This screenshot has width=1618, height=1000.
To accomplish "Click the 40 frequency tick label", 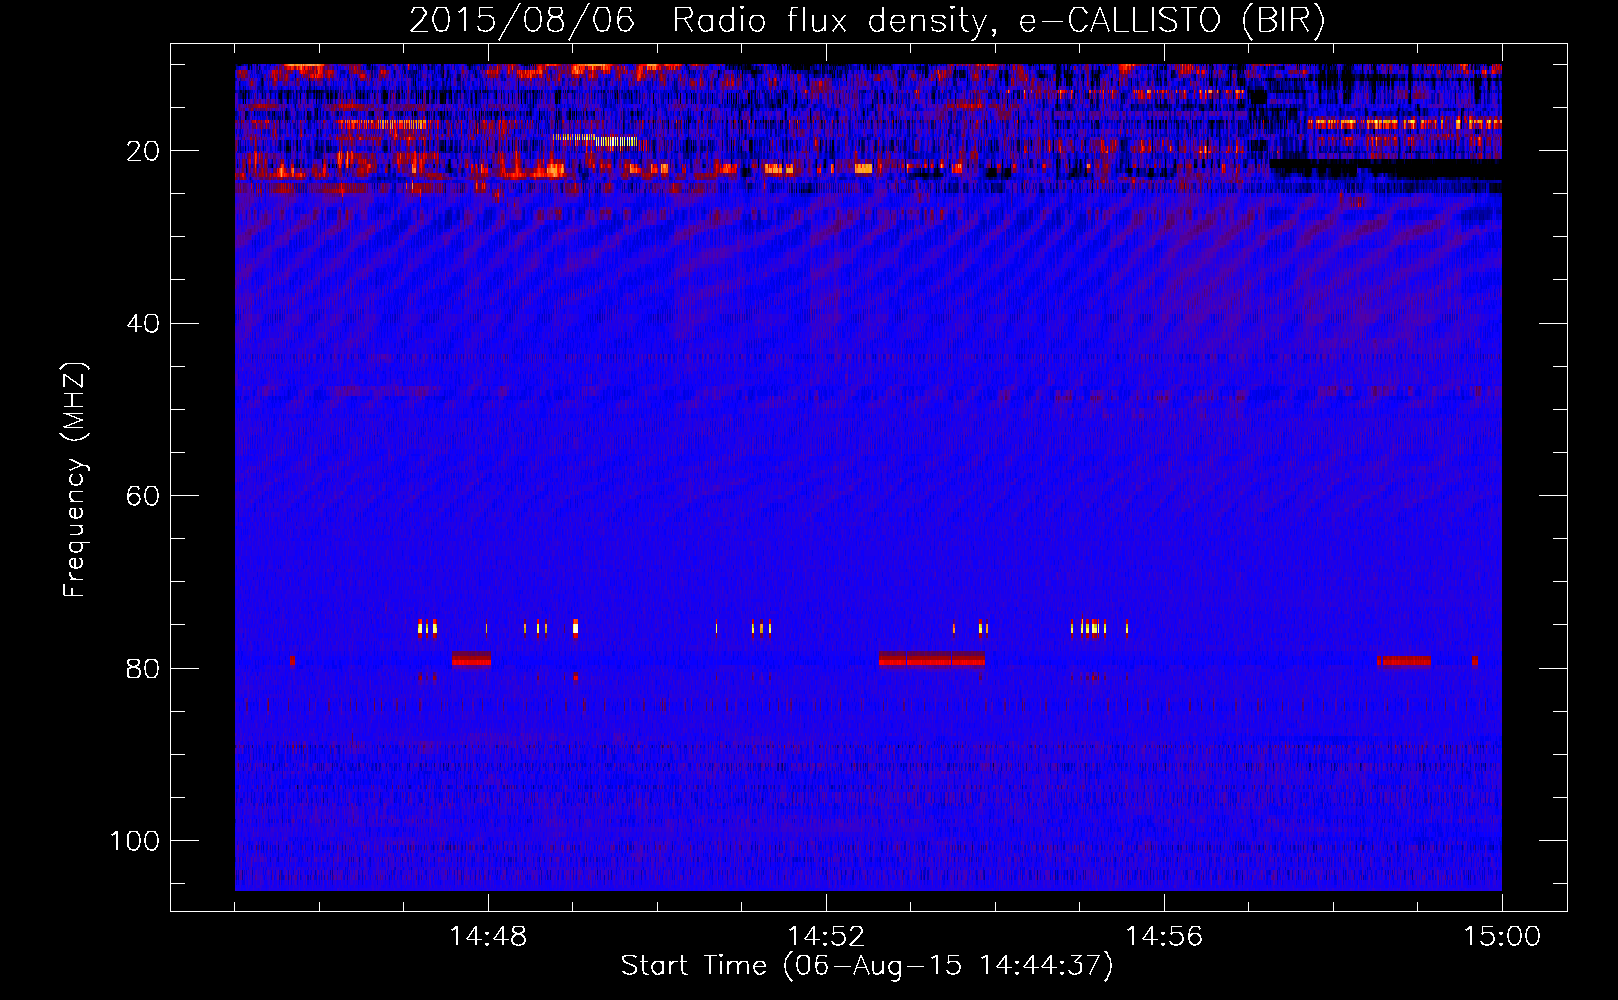I will coord(143,324).
